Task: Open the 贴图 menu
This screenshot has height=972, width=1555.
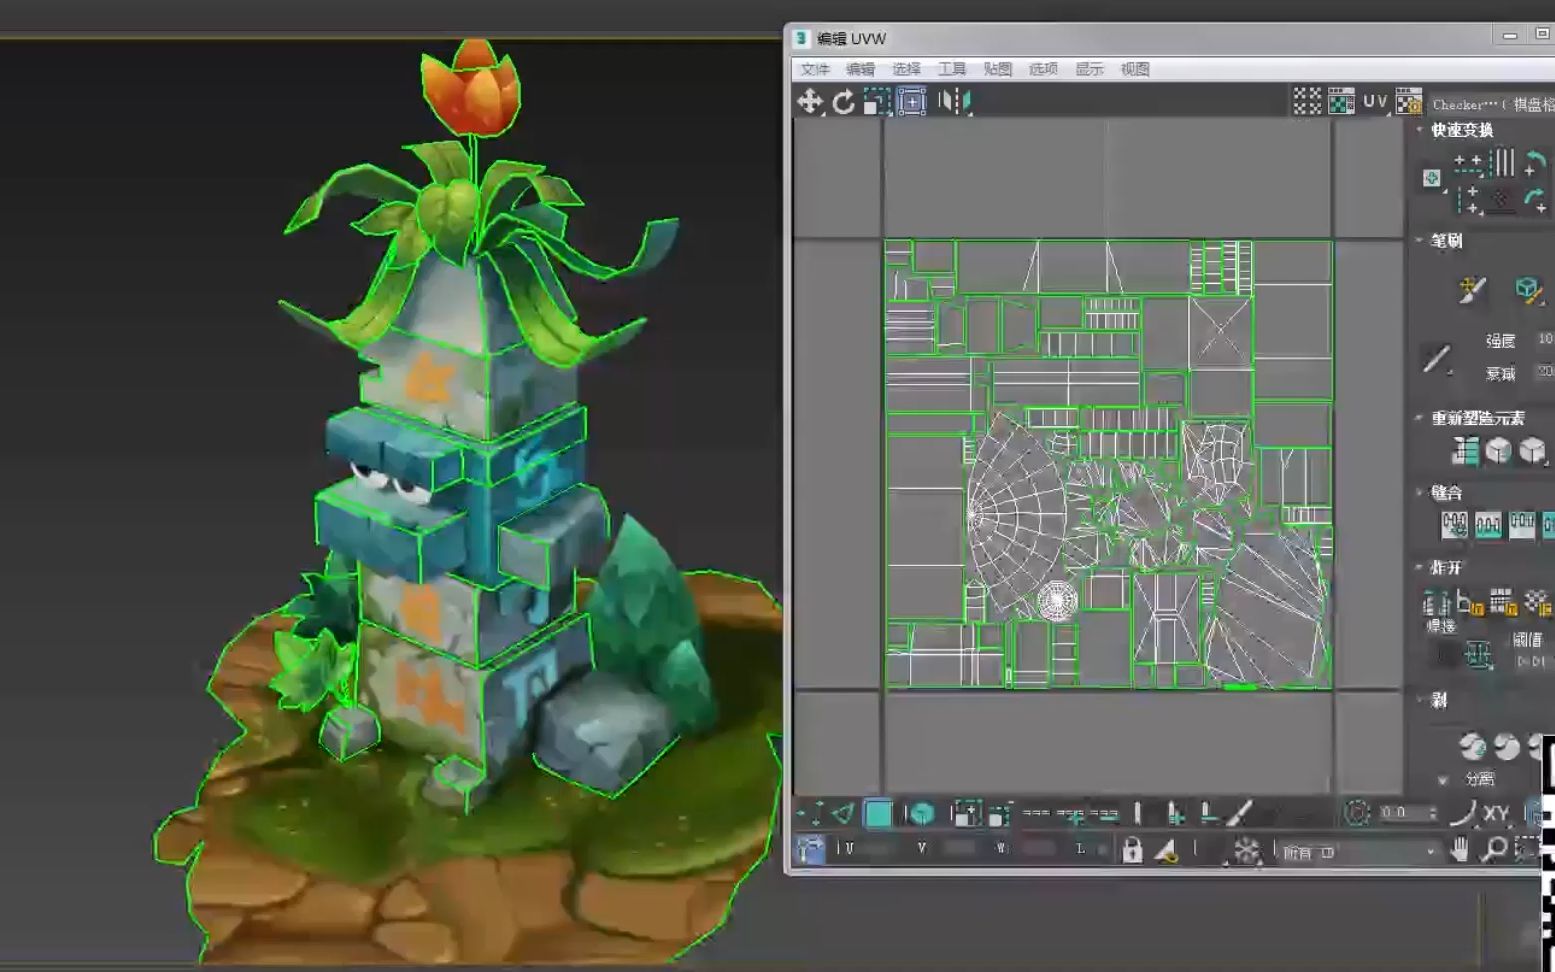Action: [x=997, y=69]
